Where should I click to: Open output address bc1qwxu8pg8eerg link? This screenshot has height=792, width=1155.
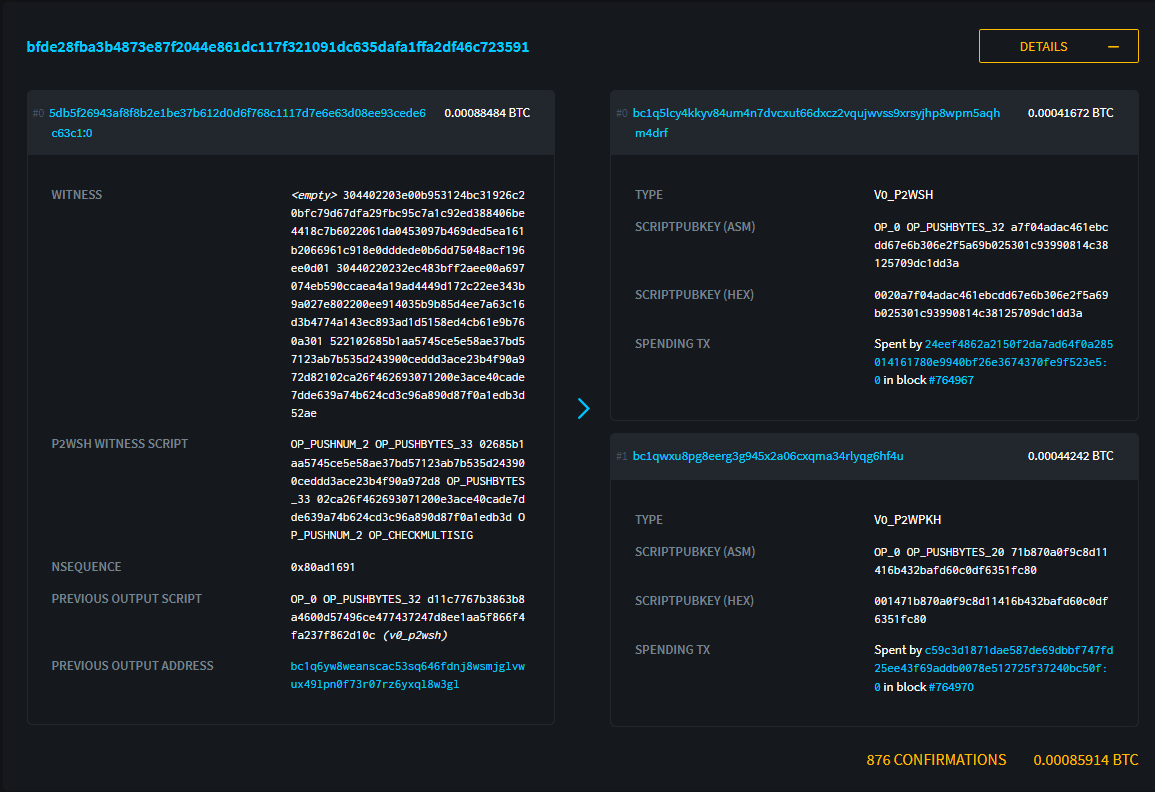[x=768, y=456]
